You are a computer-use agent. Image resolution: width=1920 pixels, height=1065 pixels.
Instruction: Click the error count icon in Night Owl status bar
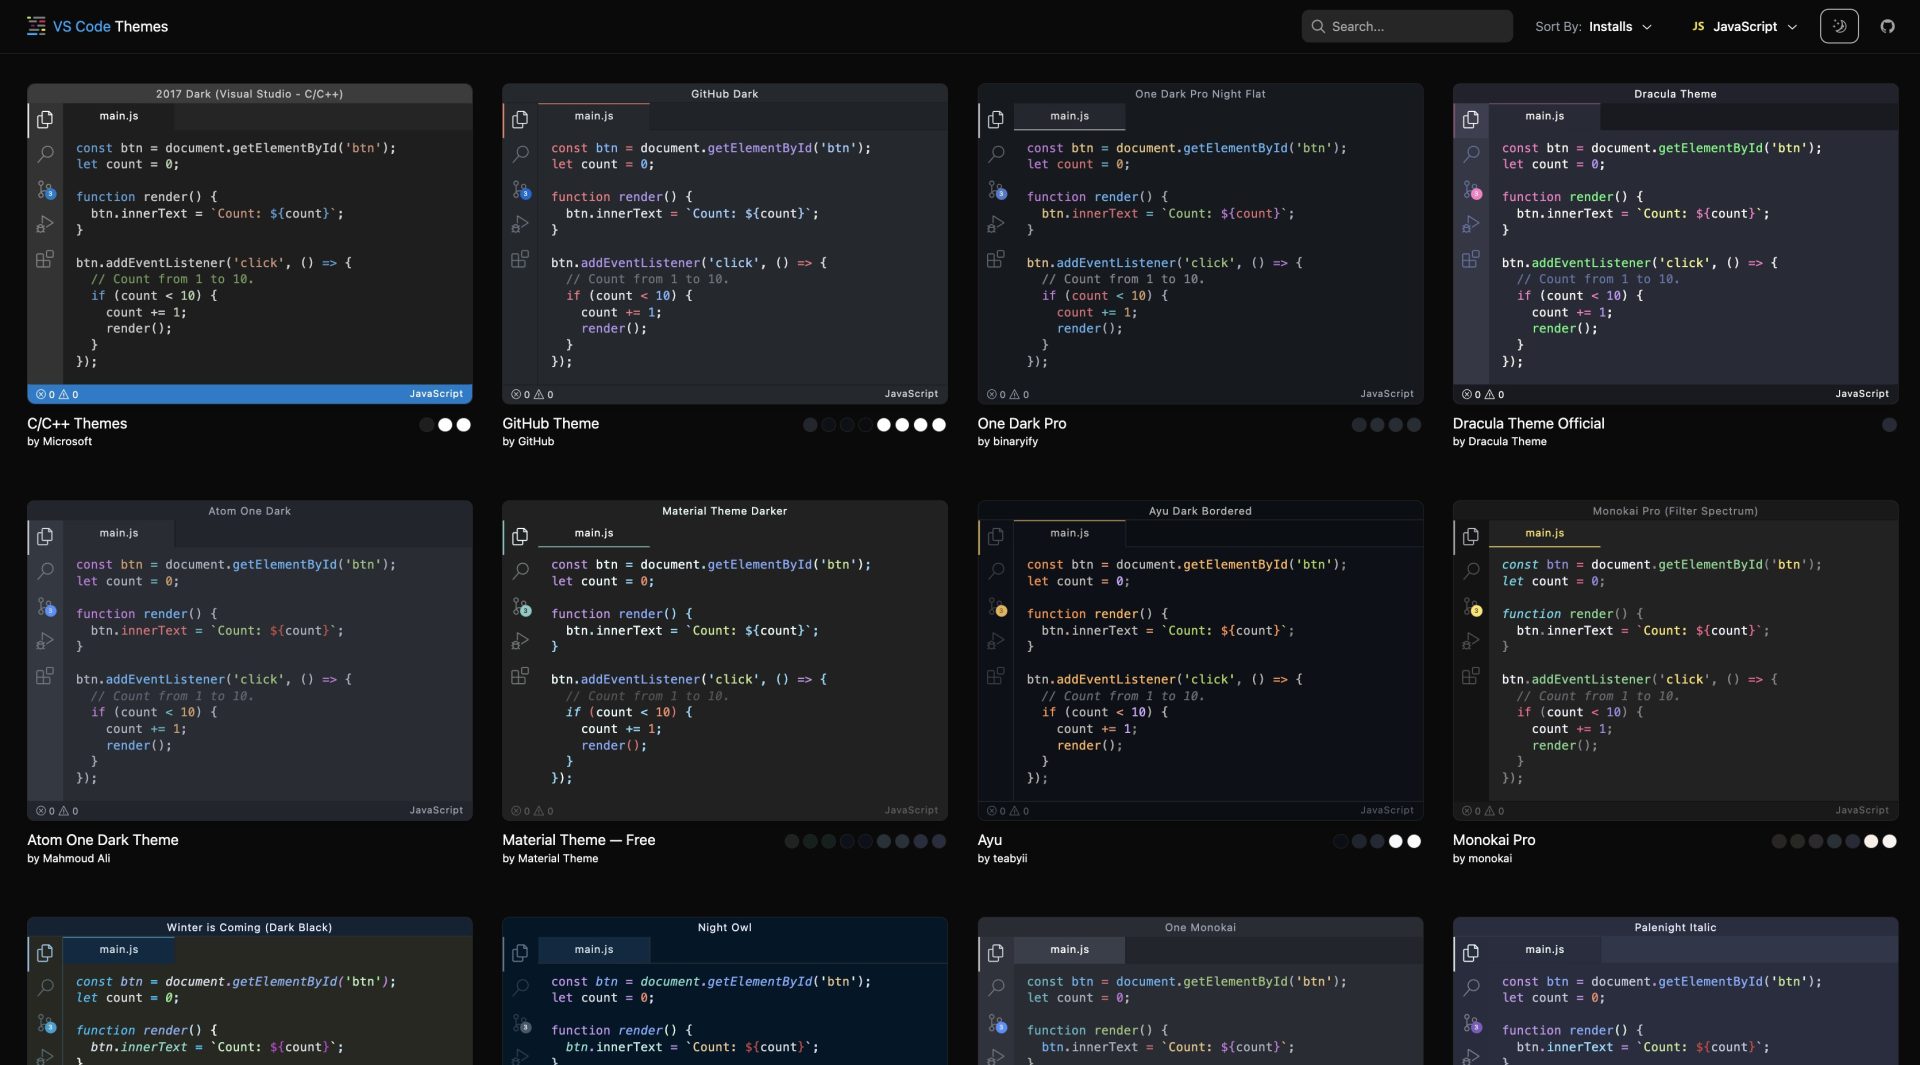pos(516,1062)
